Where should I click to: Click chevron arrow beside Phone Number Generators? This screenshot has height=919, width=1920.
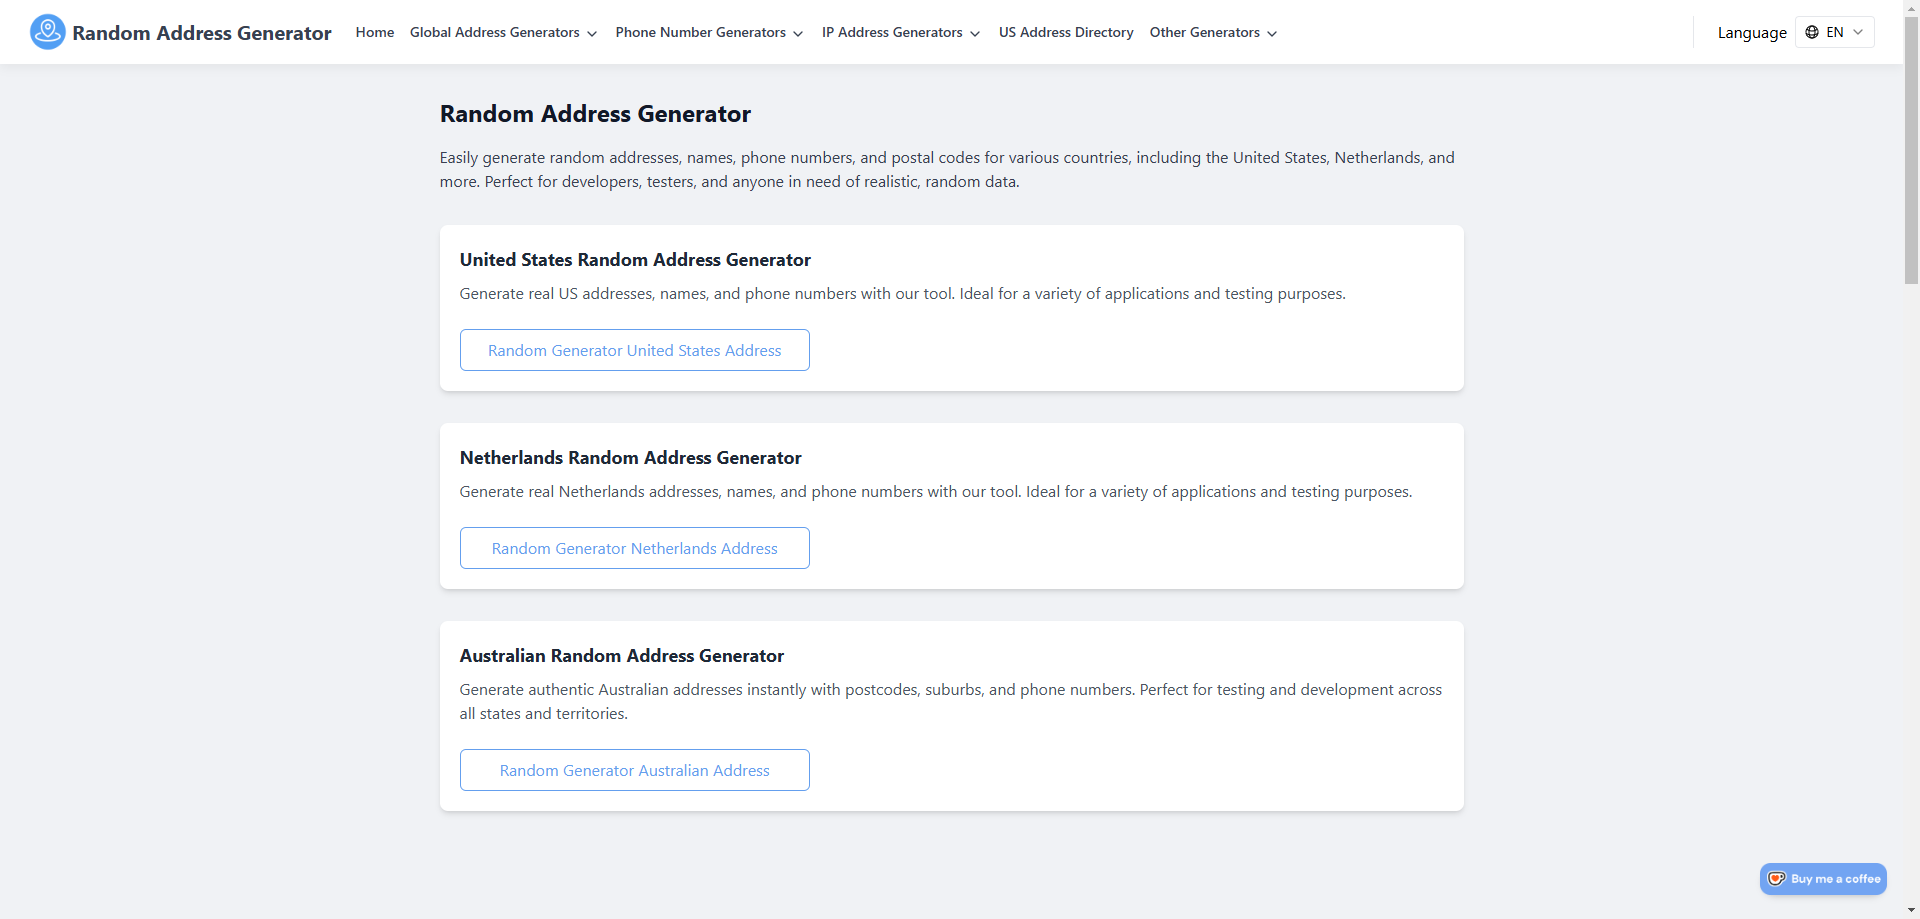(x=798, y=33)
